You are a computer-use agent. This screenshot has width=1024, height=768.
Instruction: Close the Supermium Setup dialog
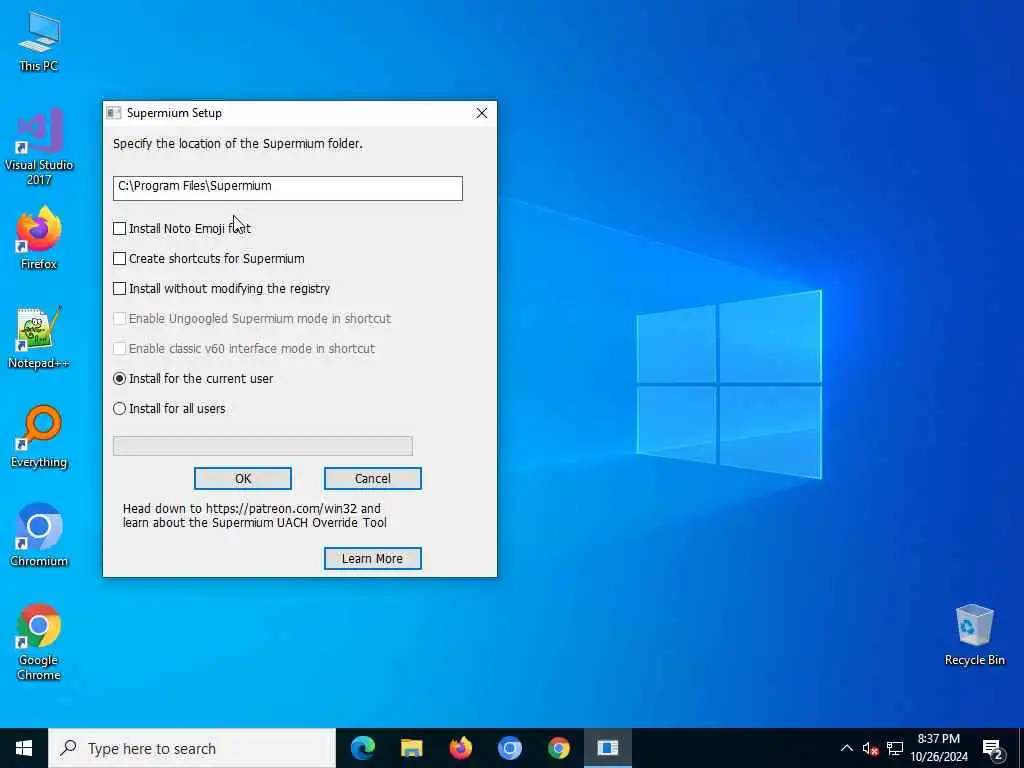pos(482,113)
